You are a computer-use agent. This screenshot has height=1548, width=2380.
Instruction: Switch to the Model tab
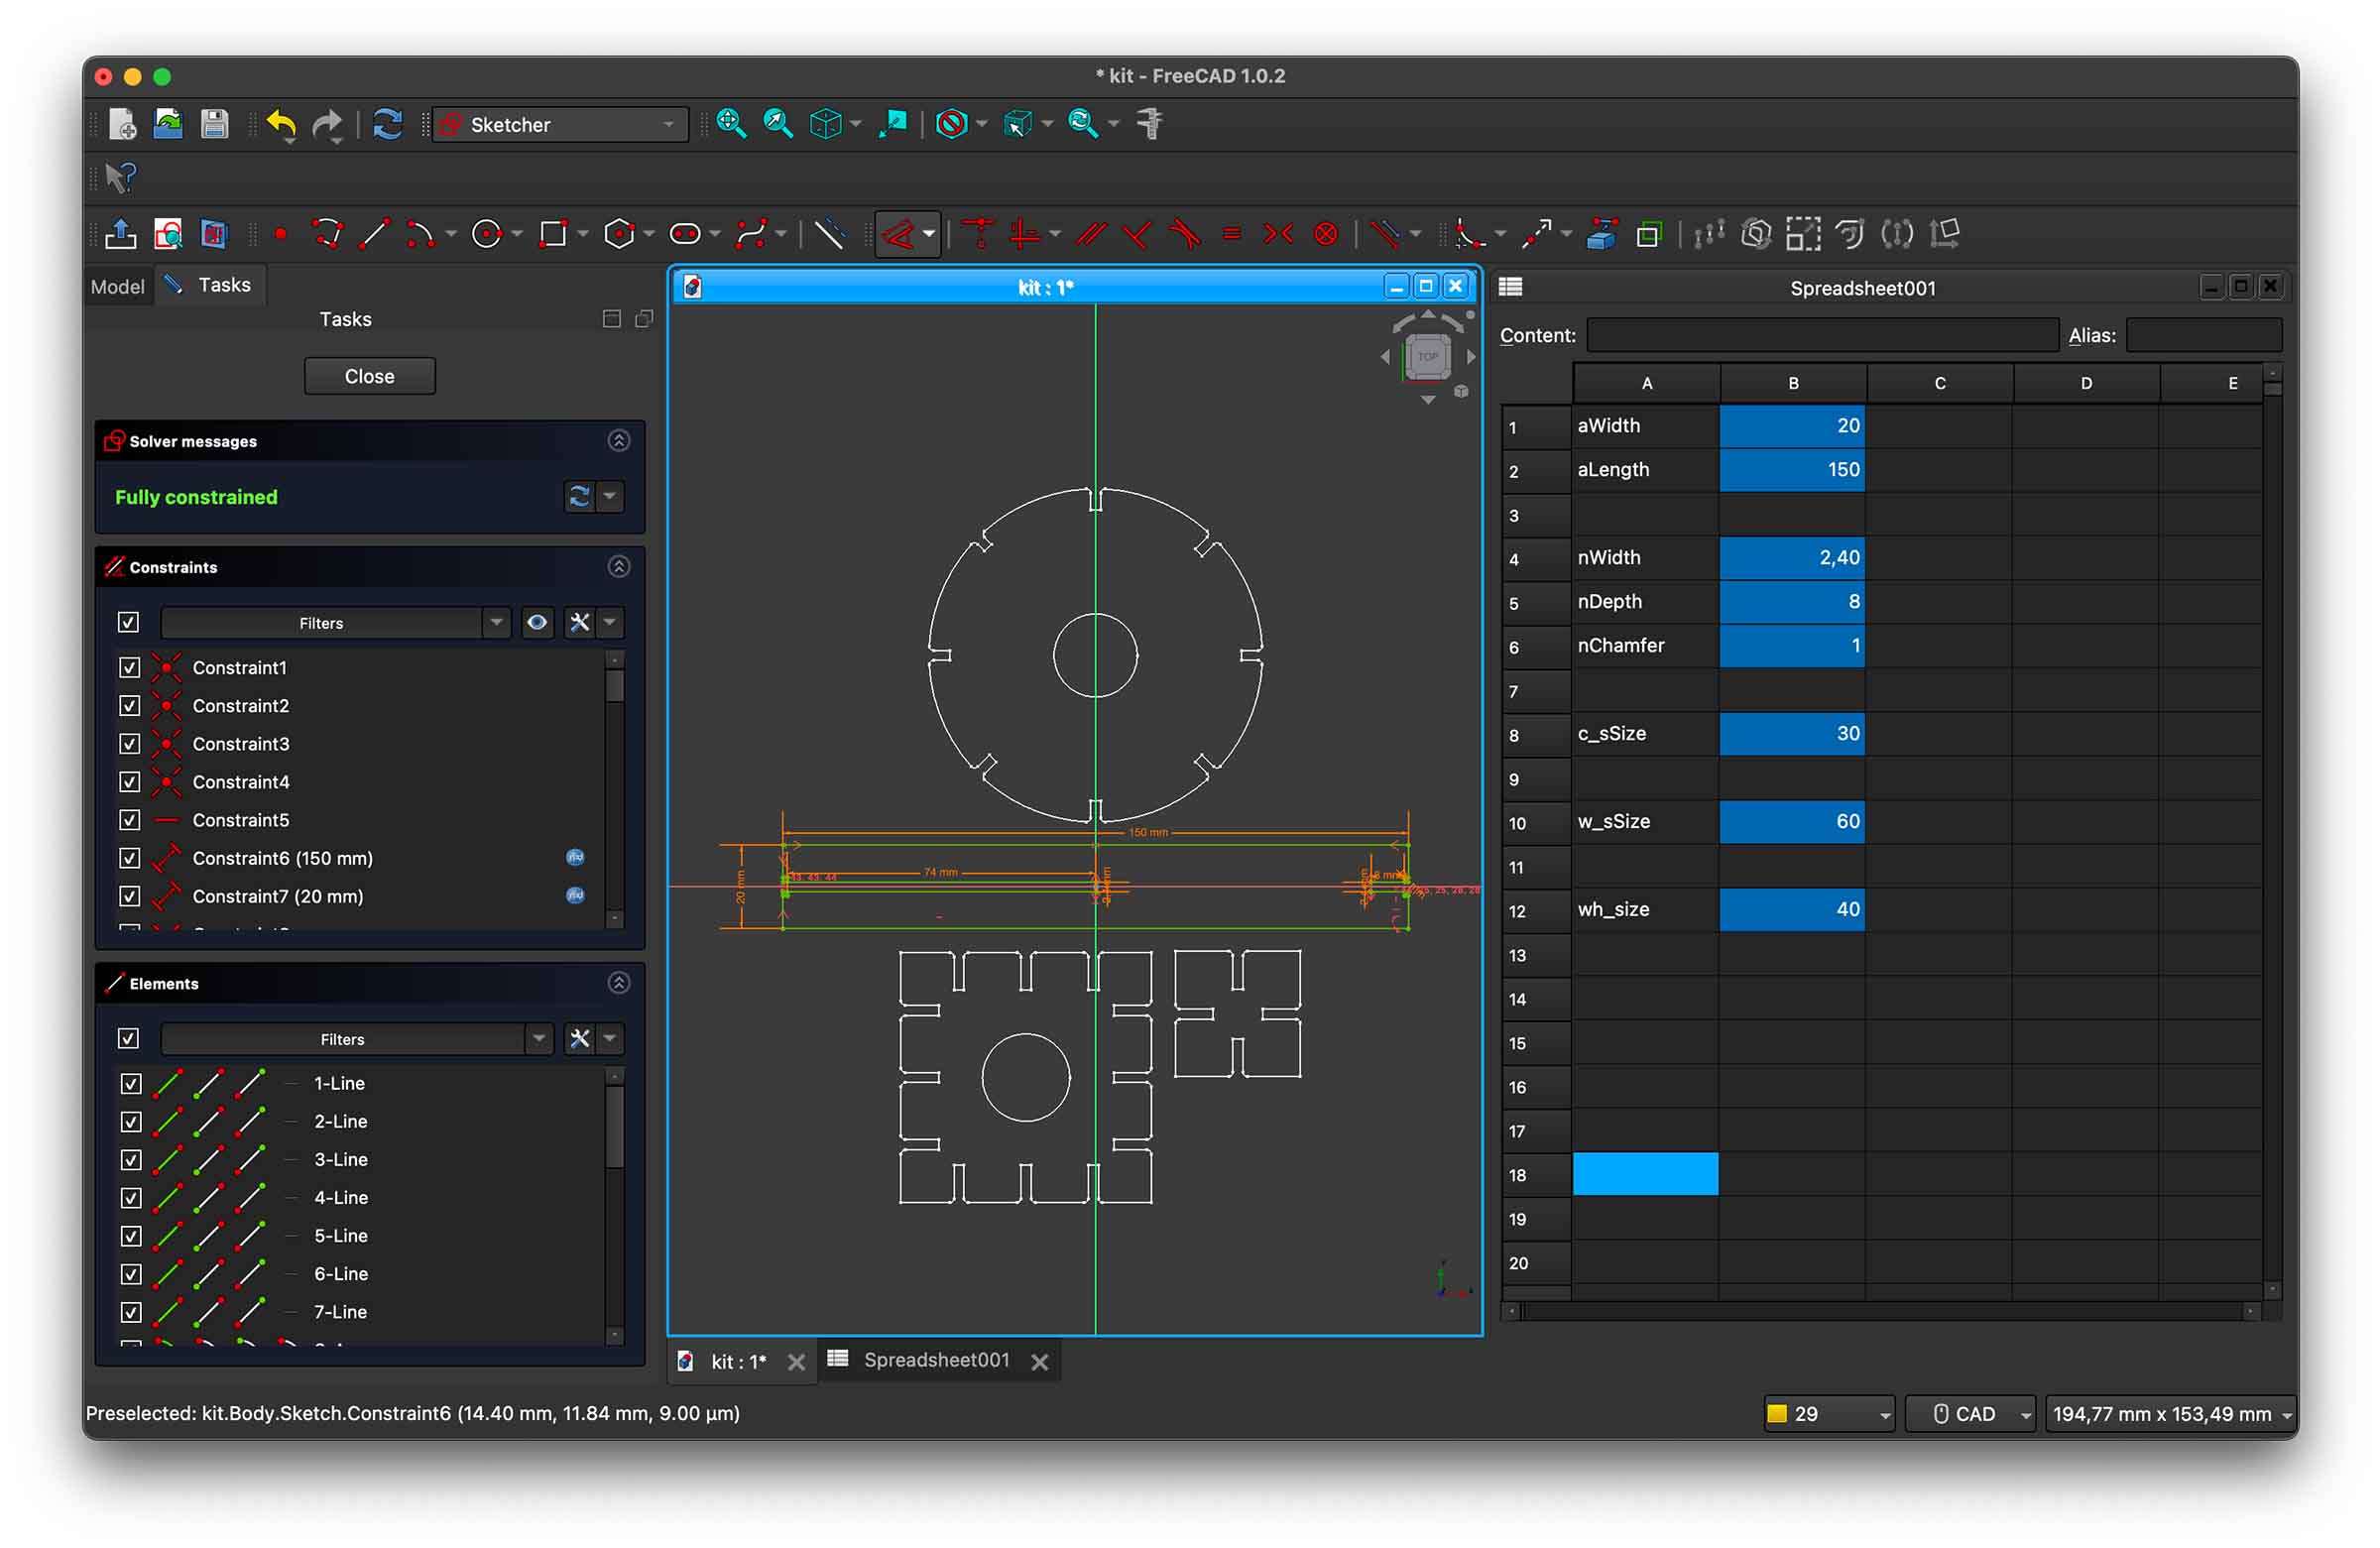click(117, 286)
